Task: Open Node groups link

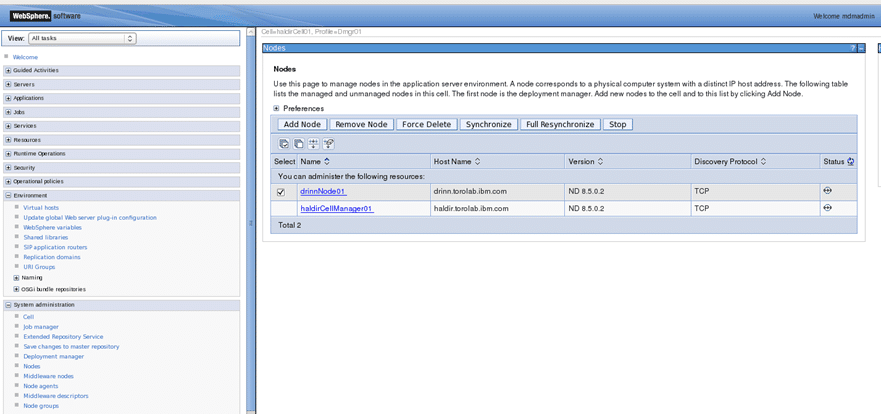Action: (x=41, y=406)
